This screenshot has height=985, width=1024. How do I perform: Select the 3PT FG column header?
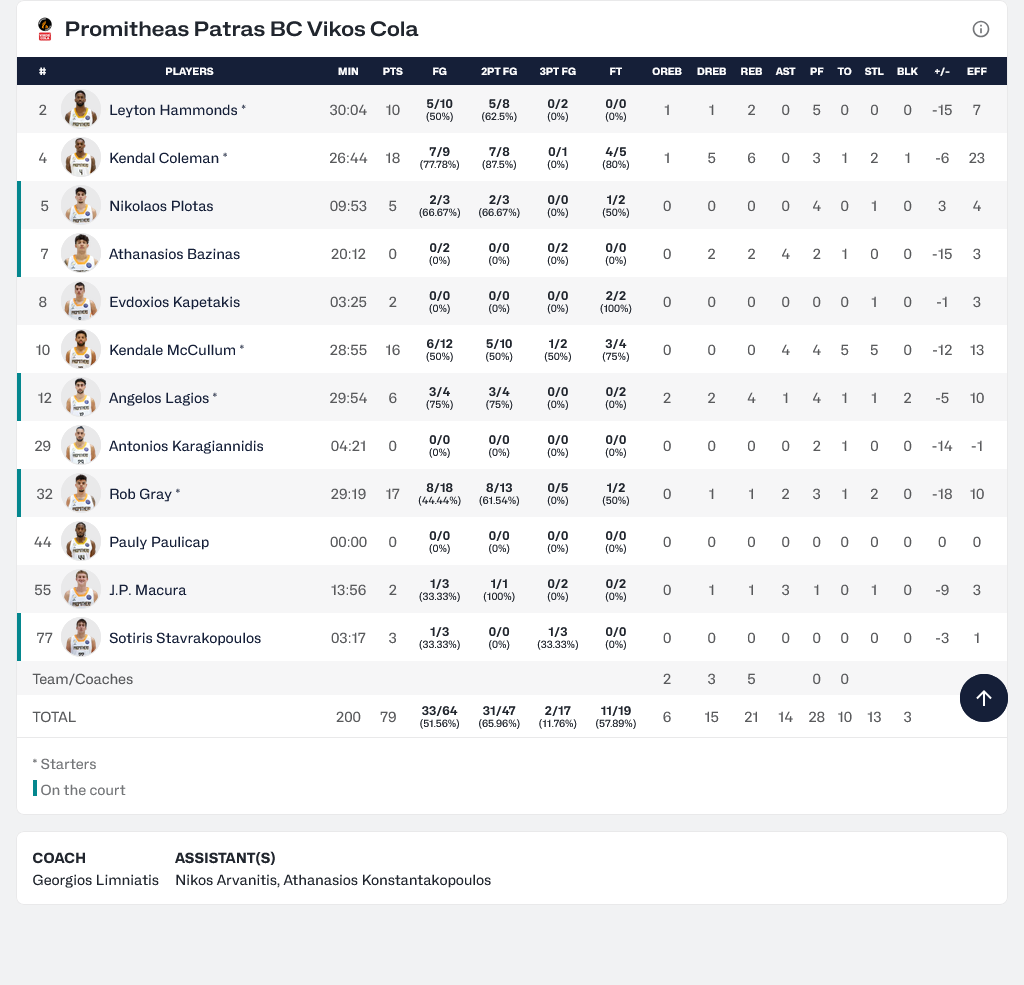coord(557,72)
